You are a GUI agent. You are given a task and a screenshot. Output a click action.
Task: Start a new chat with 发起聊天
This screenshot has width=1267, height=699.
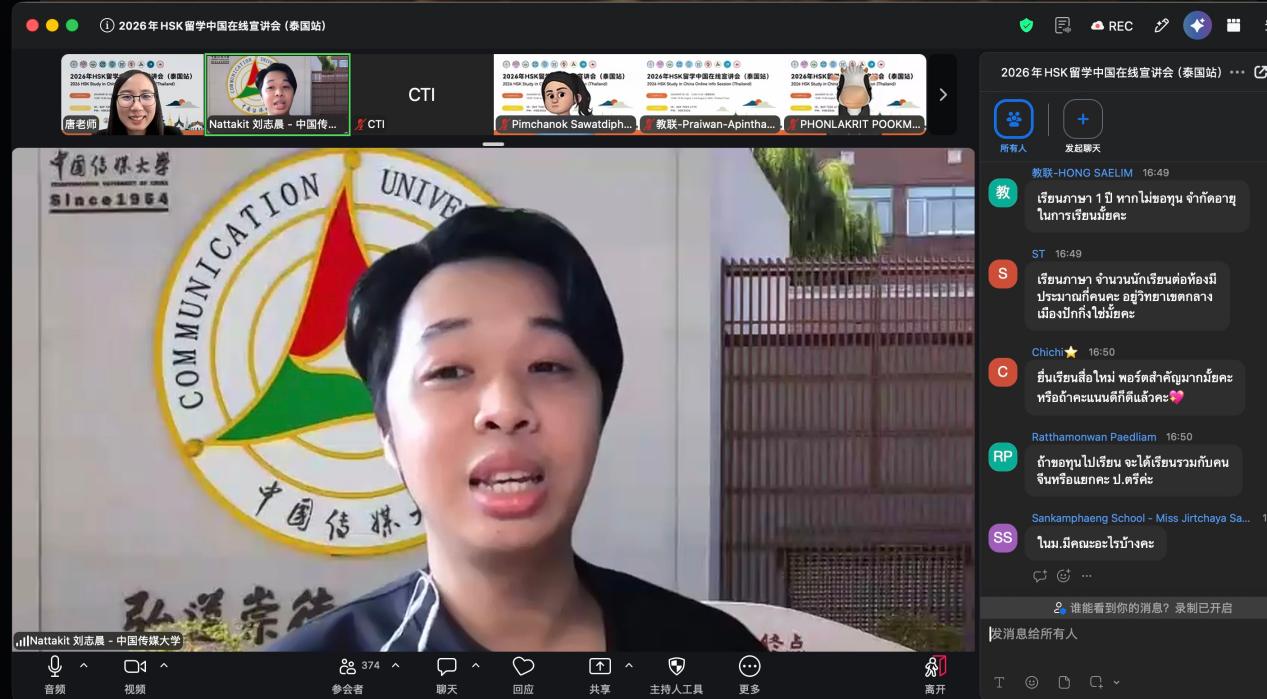(1082, 127)
